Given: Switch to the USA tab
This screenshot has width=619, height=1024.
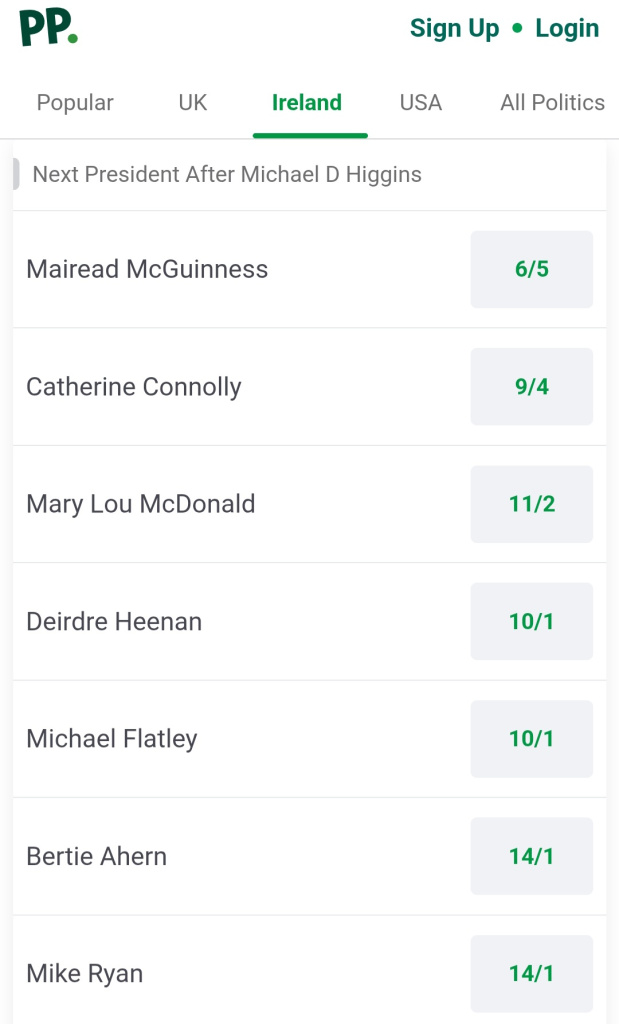Looking at the screenshot, I should [421, 103].
